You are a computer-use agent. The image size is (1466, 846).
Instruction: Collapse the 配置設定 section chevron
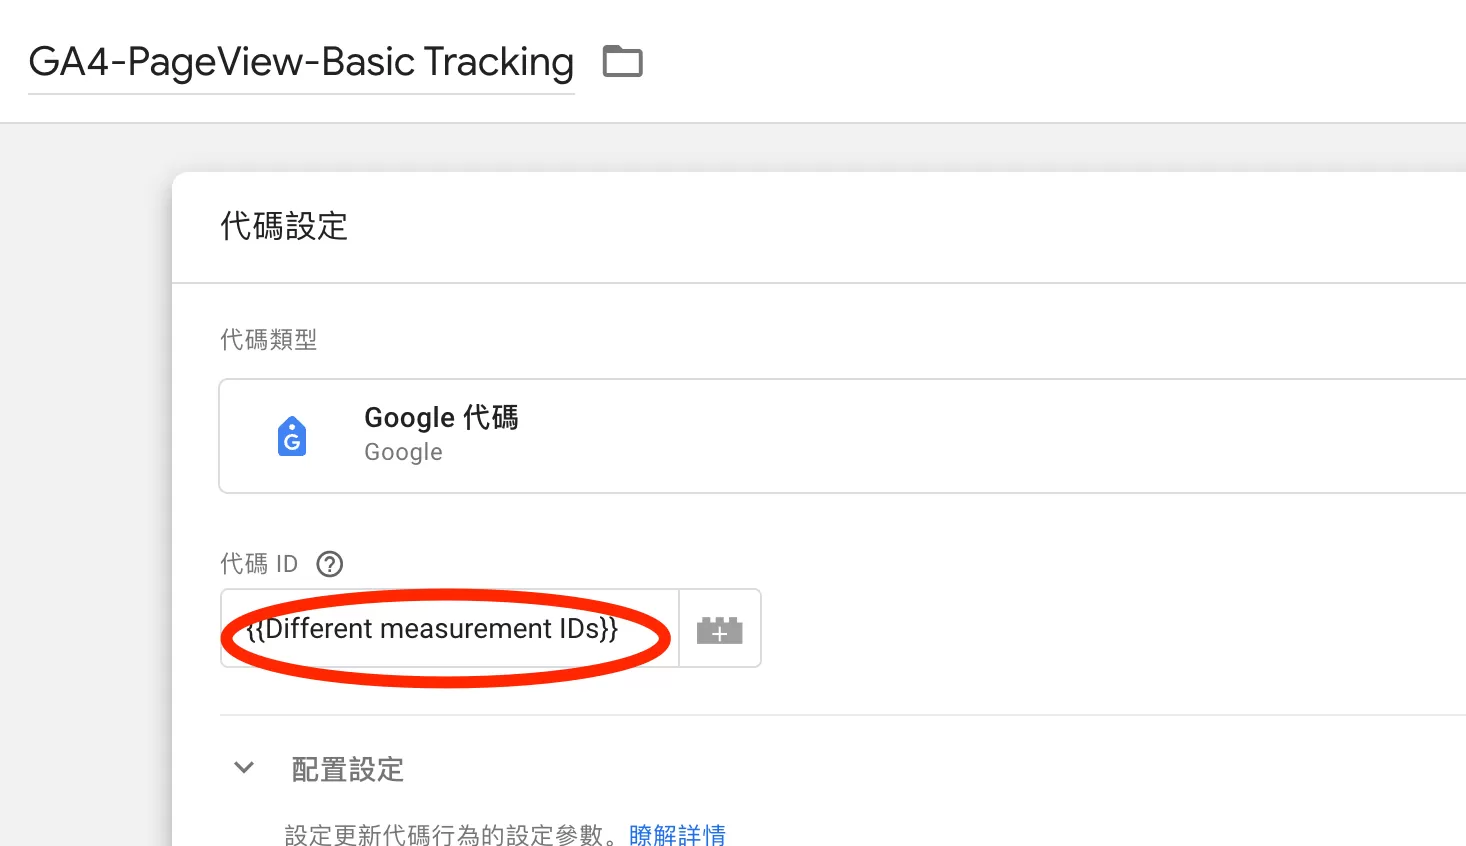pos(244,768)
